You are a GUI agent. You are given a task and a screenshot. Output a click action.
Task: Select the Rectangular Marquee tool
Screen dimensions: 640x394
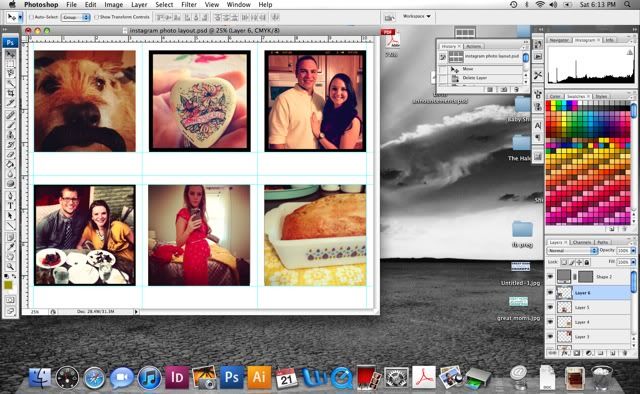[x=11, y=64]
